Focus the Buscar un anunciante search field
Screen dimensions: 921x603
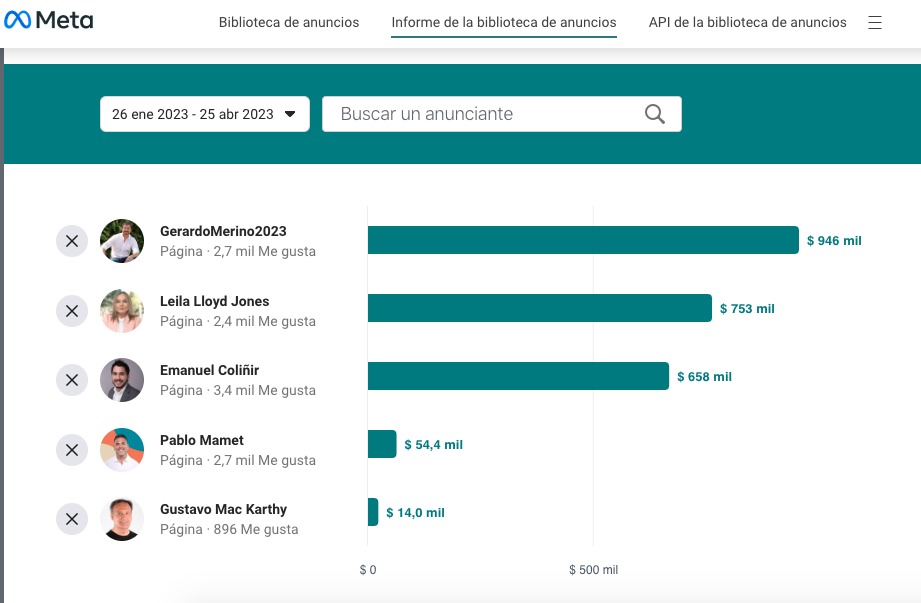pos(502,114)
